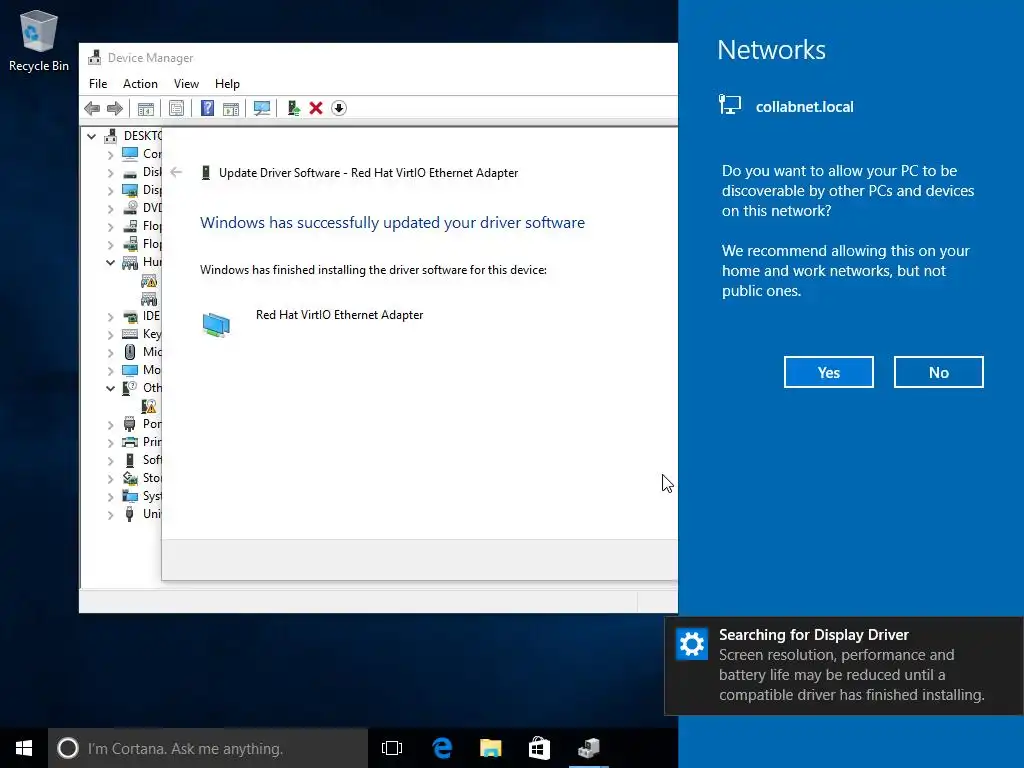Click the mouse icon of the Mic node
Image resolution: width=1024 pixels, height=768 pixels.
pos(130,352)
